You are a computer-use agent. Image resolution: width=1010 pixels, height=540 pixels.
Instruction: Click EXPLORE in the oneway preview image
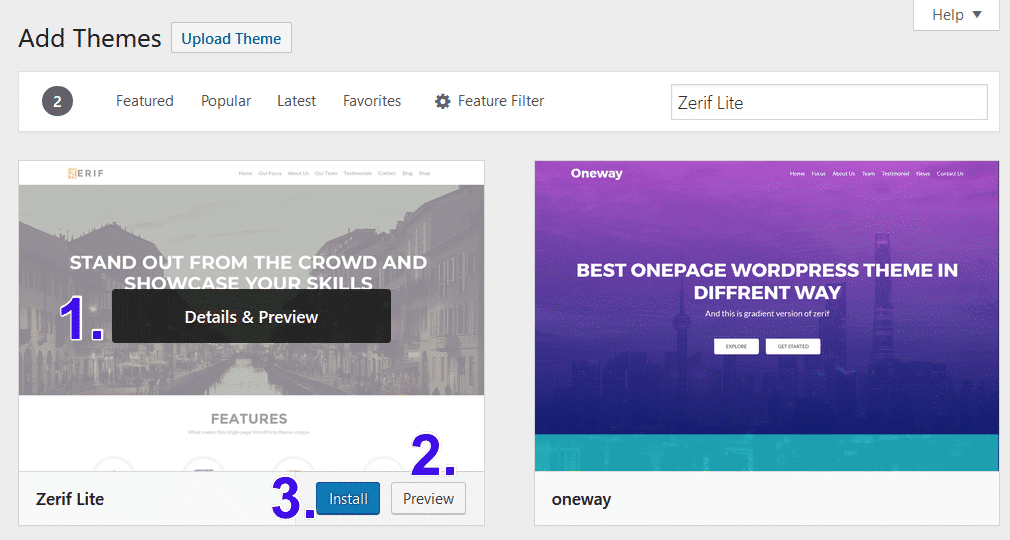click(x=735, y=346)
